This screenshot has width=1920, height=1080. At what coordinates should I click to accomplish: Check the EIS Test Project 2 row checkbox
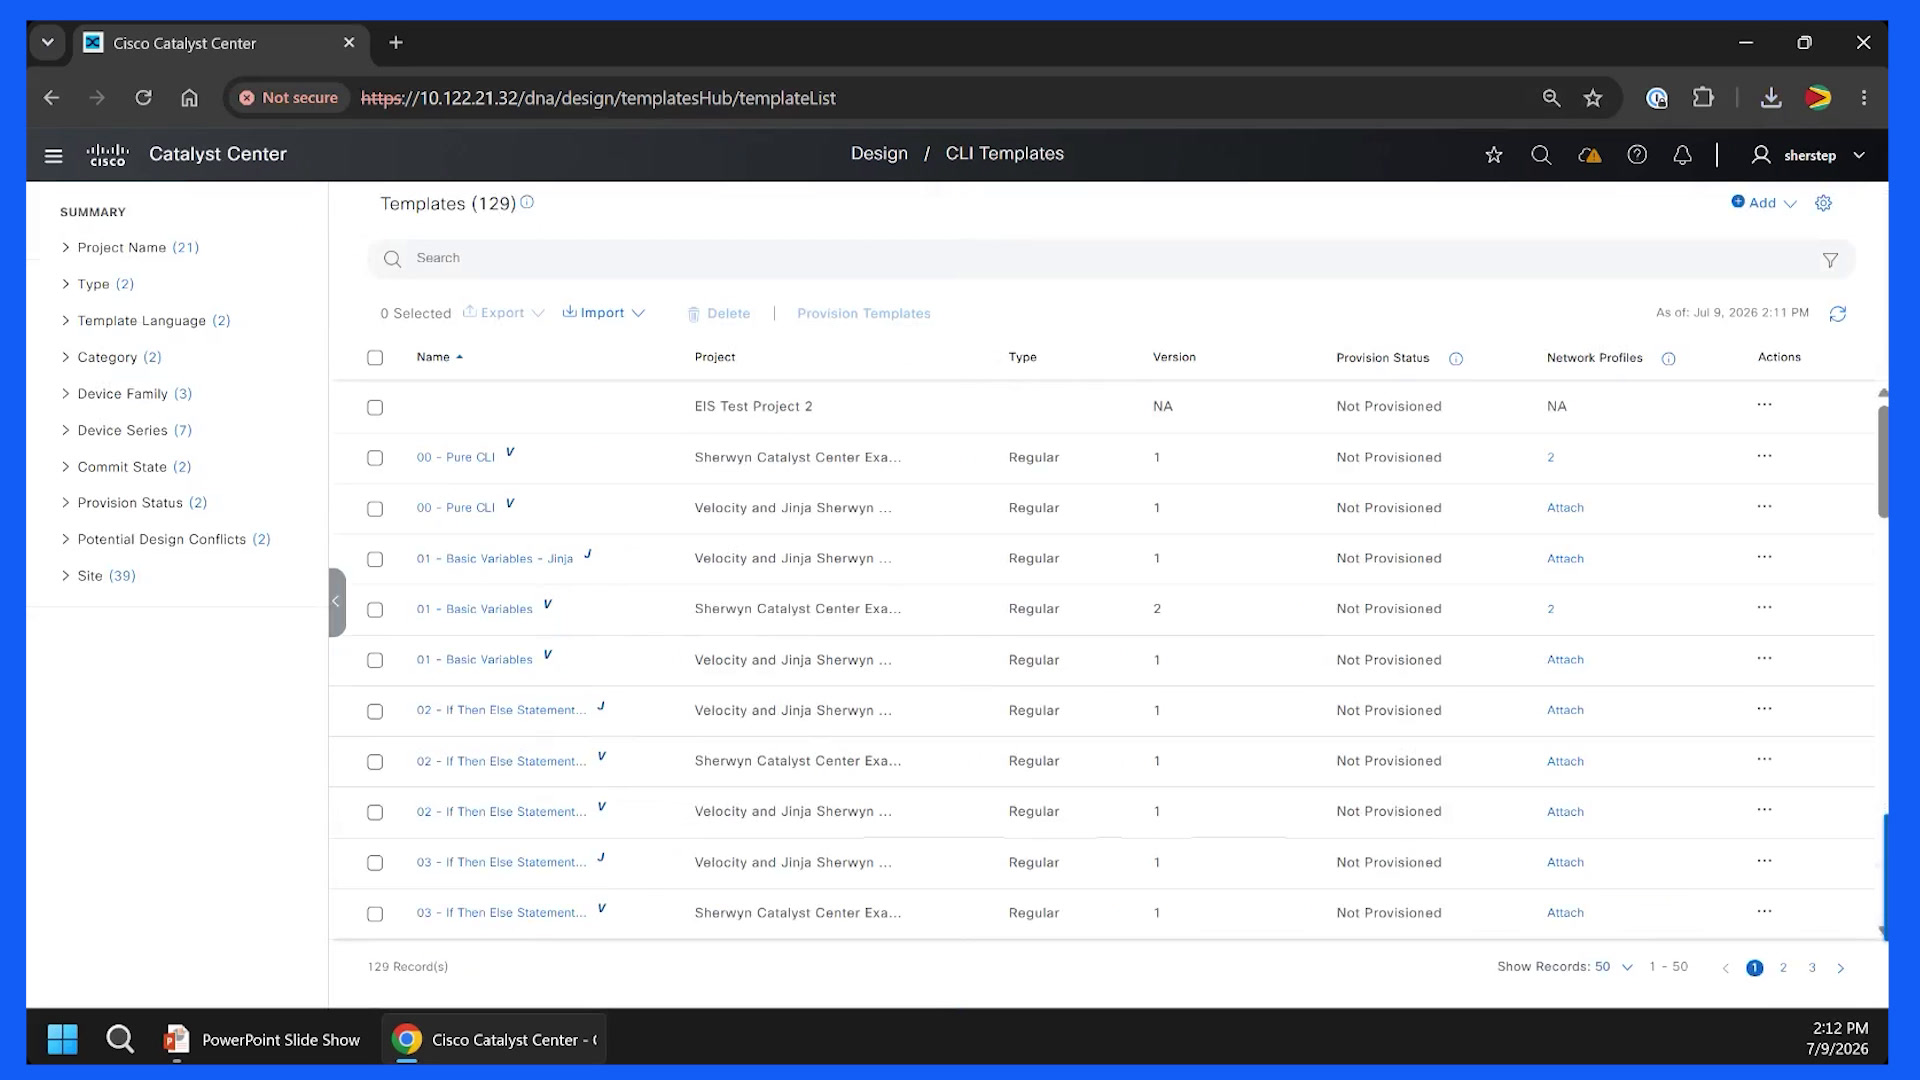pos(375,408)
